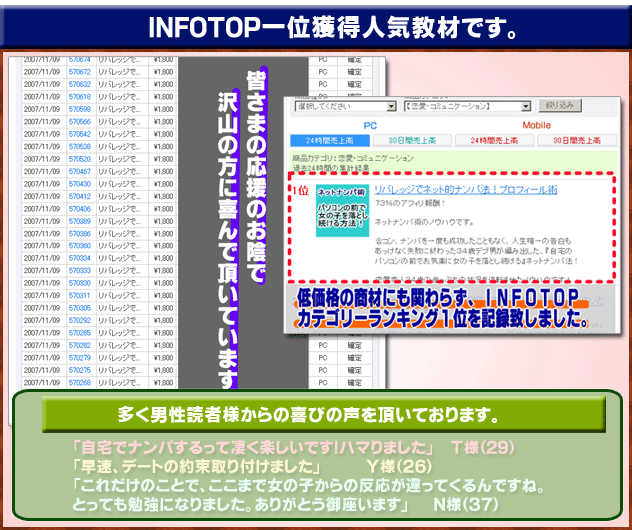Click date 2007/11/09 in row 570566

click(42, 122)
